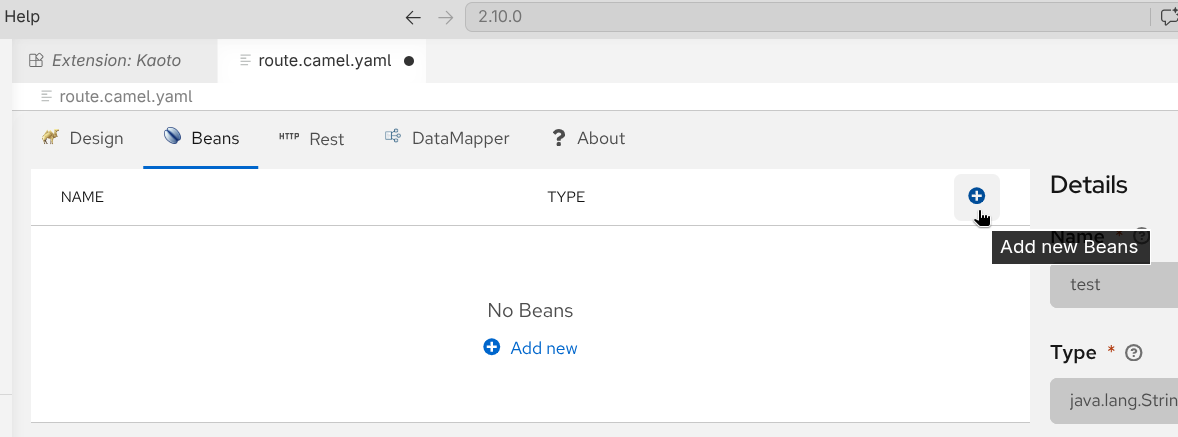1178x437 pixels.
Task: Click the Details heading
Action: click(x=1089, y=185)
